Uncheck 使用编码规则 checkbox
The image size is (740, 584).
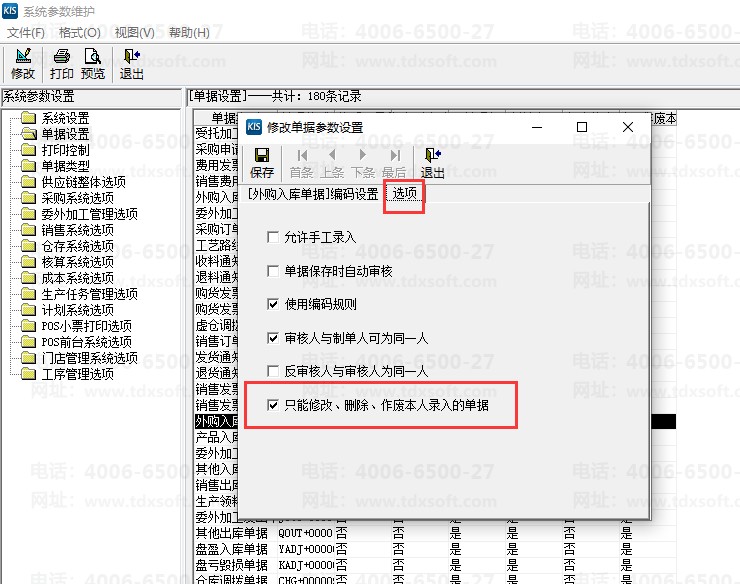272,304
